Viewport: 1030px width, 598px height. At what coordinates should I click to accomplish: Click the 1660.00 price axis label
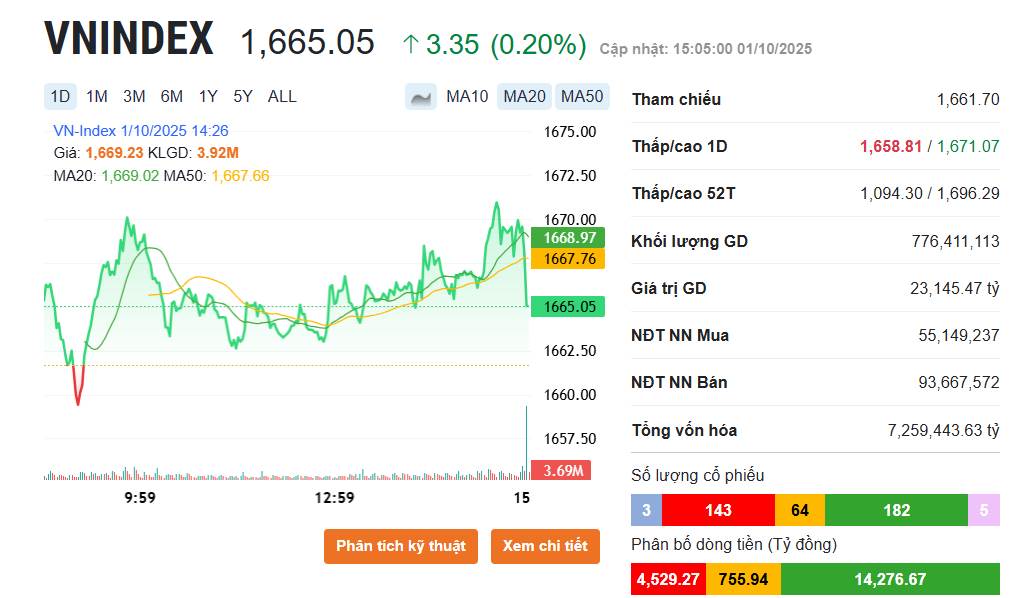coord(570,395)
